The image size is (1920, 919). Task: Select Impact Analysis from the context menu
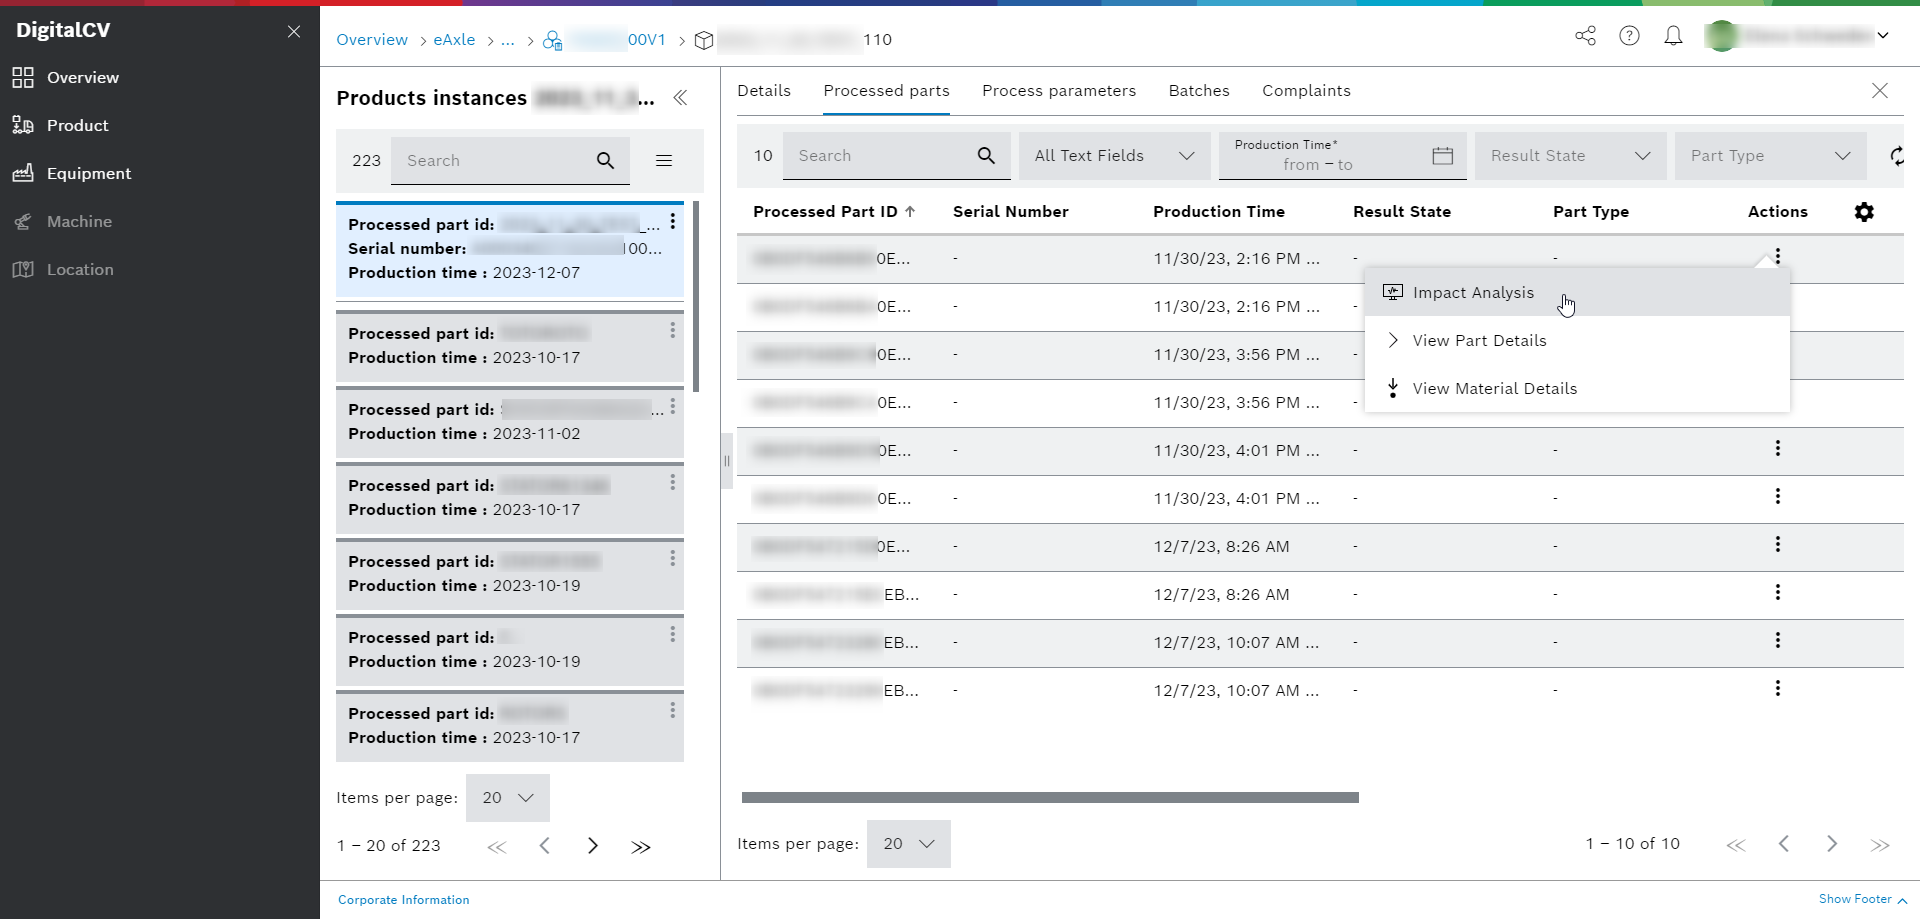coord(1473,292)
